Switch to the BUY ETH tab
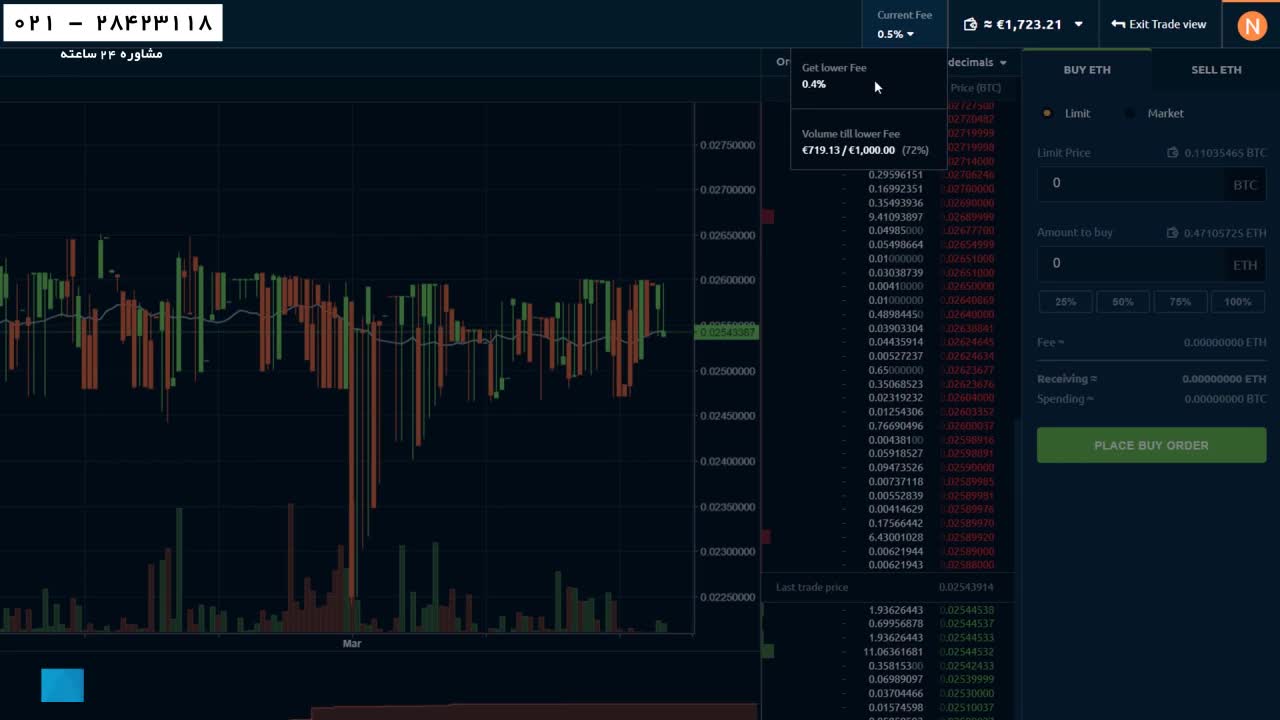Image resolution: width=1280 pixels, height=720 pixels. tap(1087, 69)
